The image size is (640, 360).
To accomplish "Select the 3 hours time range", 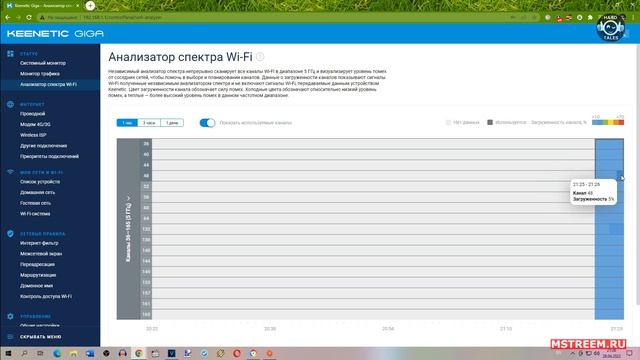I will click(x=149, y=123).
